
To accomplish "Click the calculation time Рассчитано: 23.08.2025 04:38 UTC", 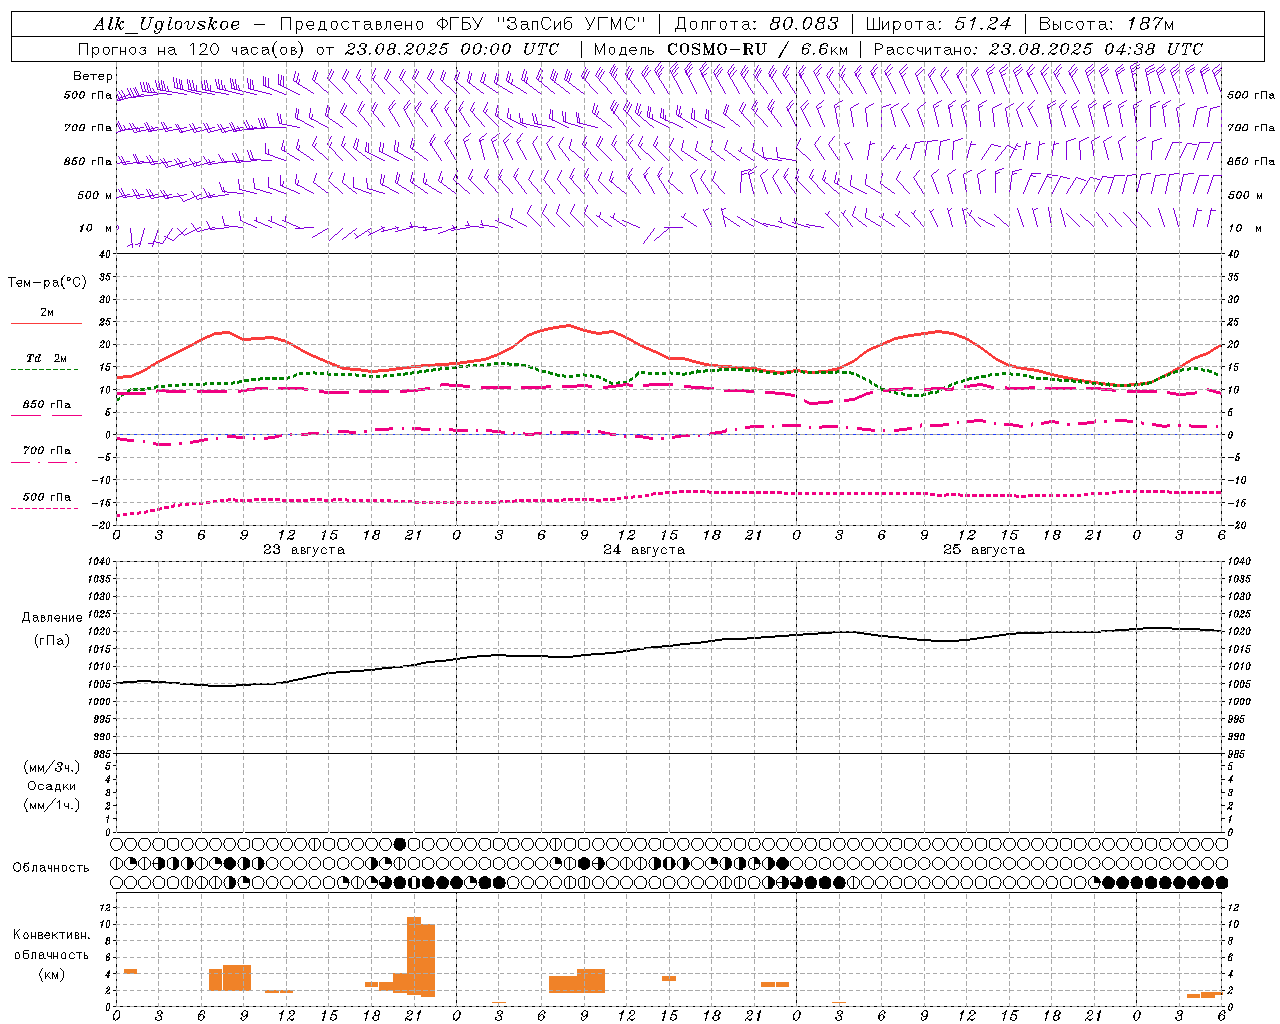I will point(1038,49).
